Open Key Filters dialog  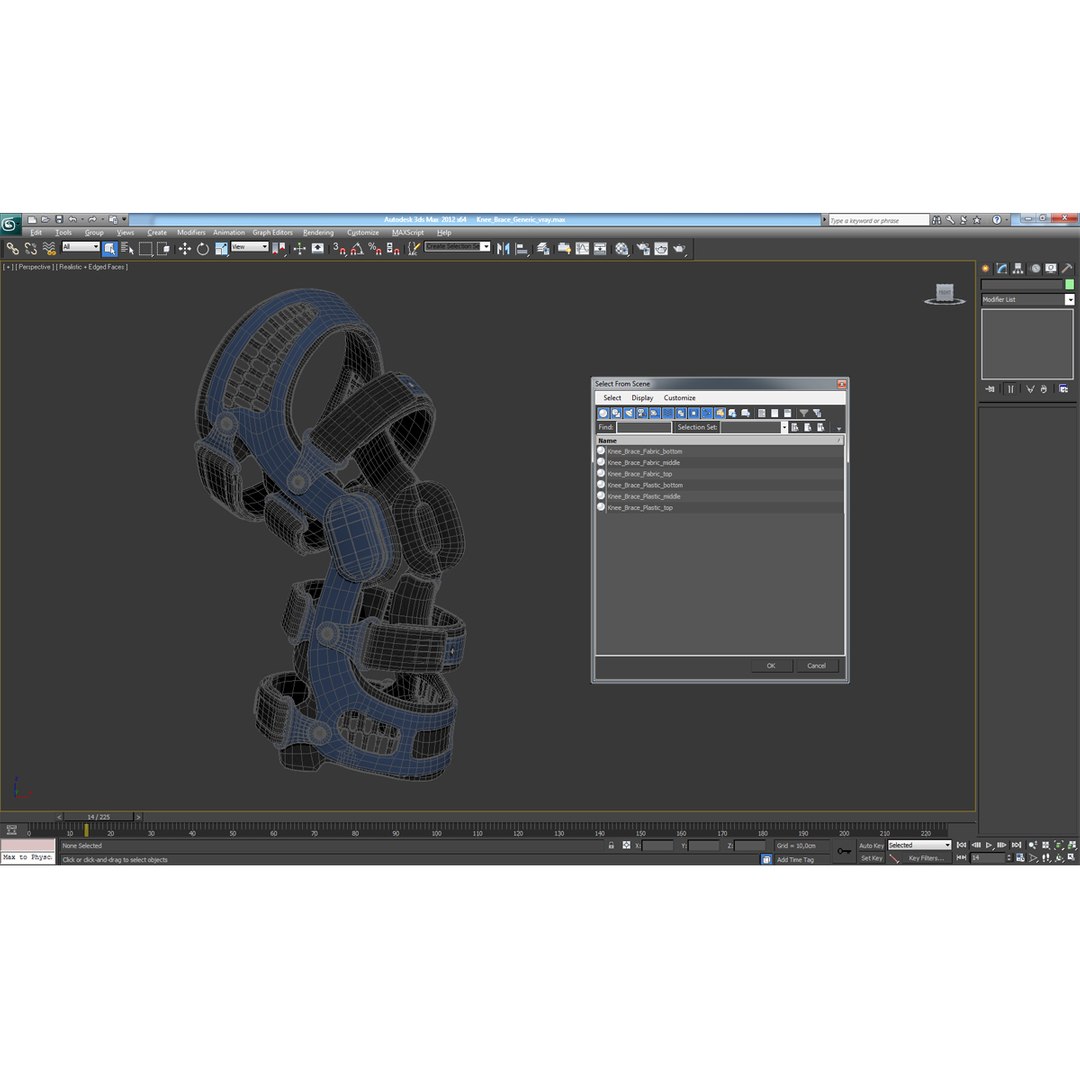[x=925, y=858]
